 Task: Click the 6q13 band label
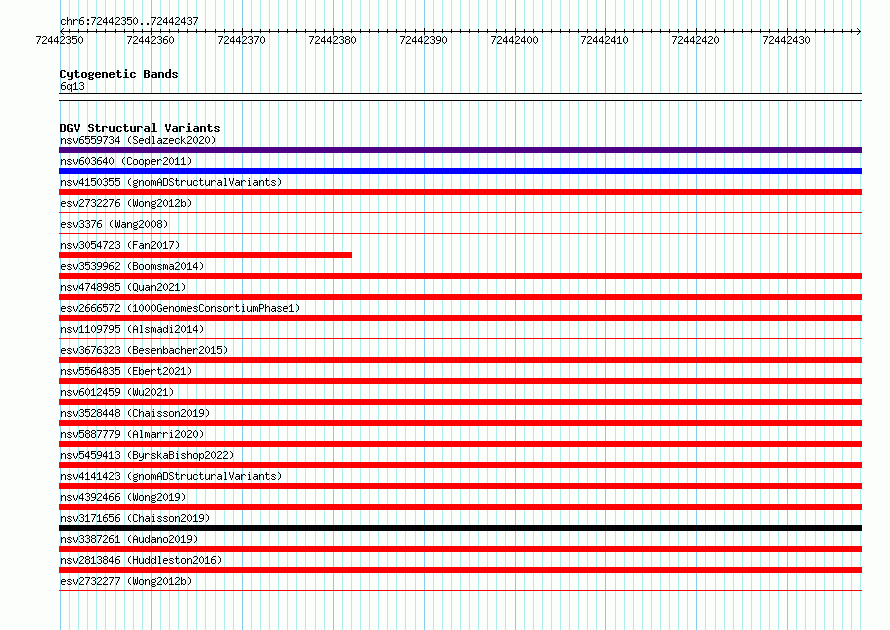[x=72, y=86]
